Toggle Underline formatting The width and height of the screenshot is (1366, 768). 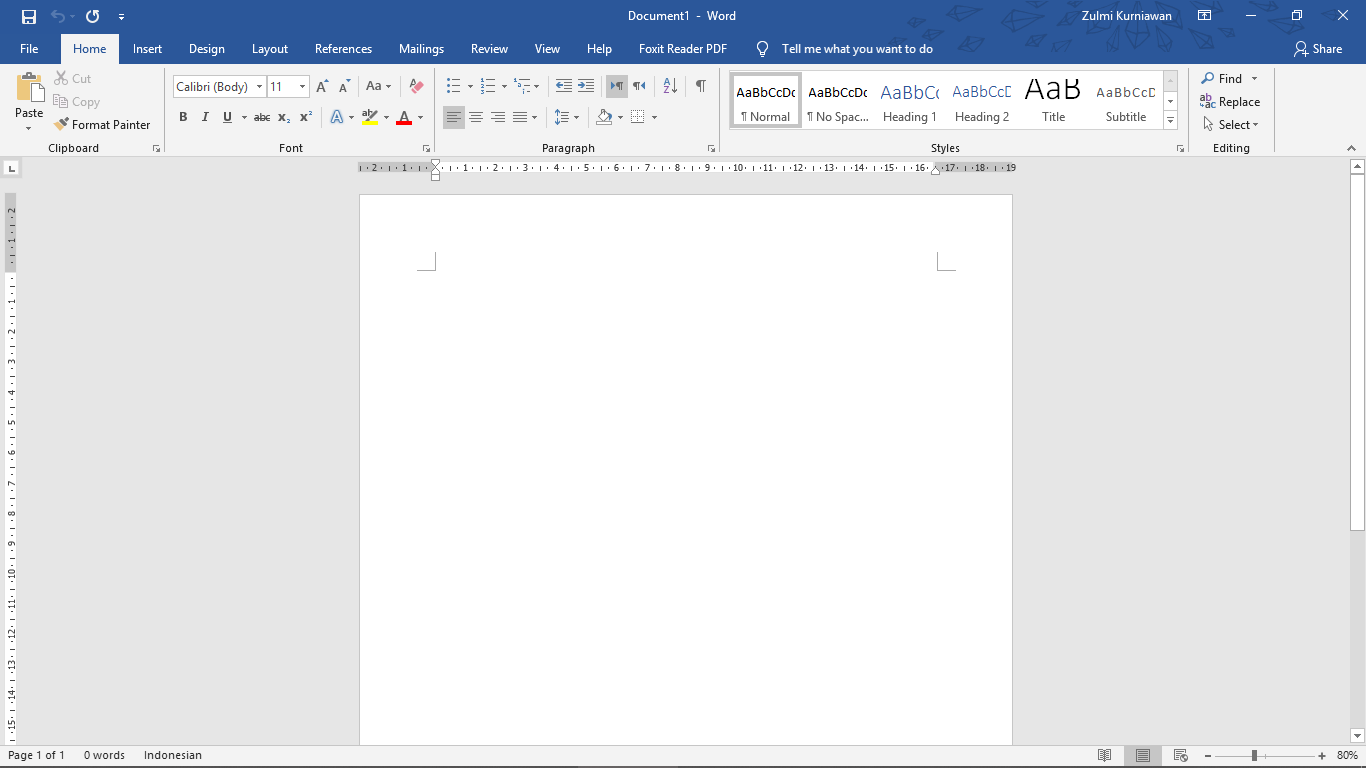point(227,117)
